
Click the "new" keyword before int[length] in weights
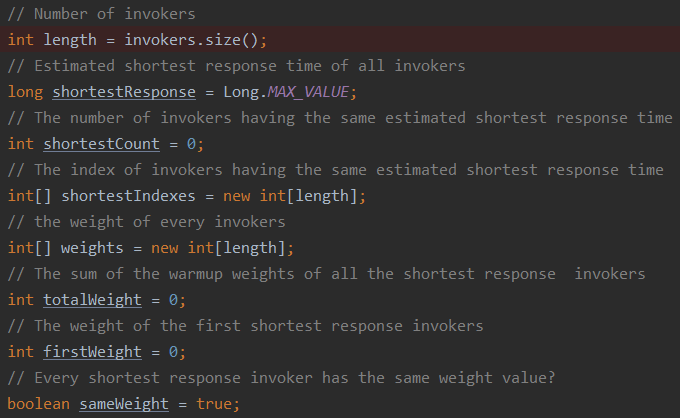coord(164,248)
